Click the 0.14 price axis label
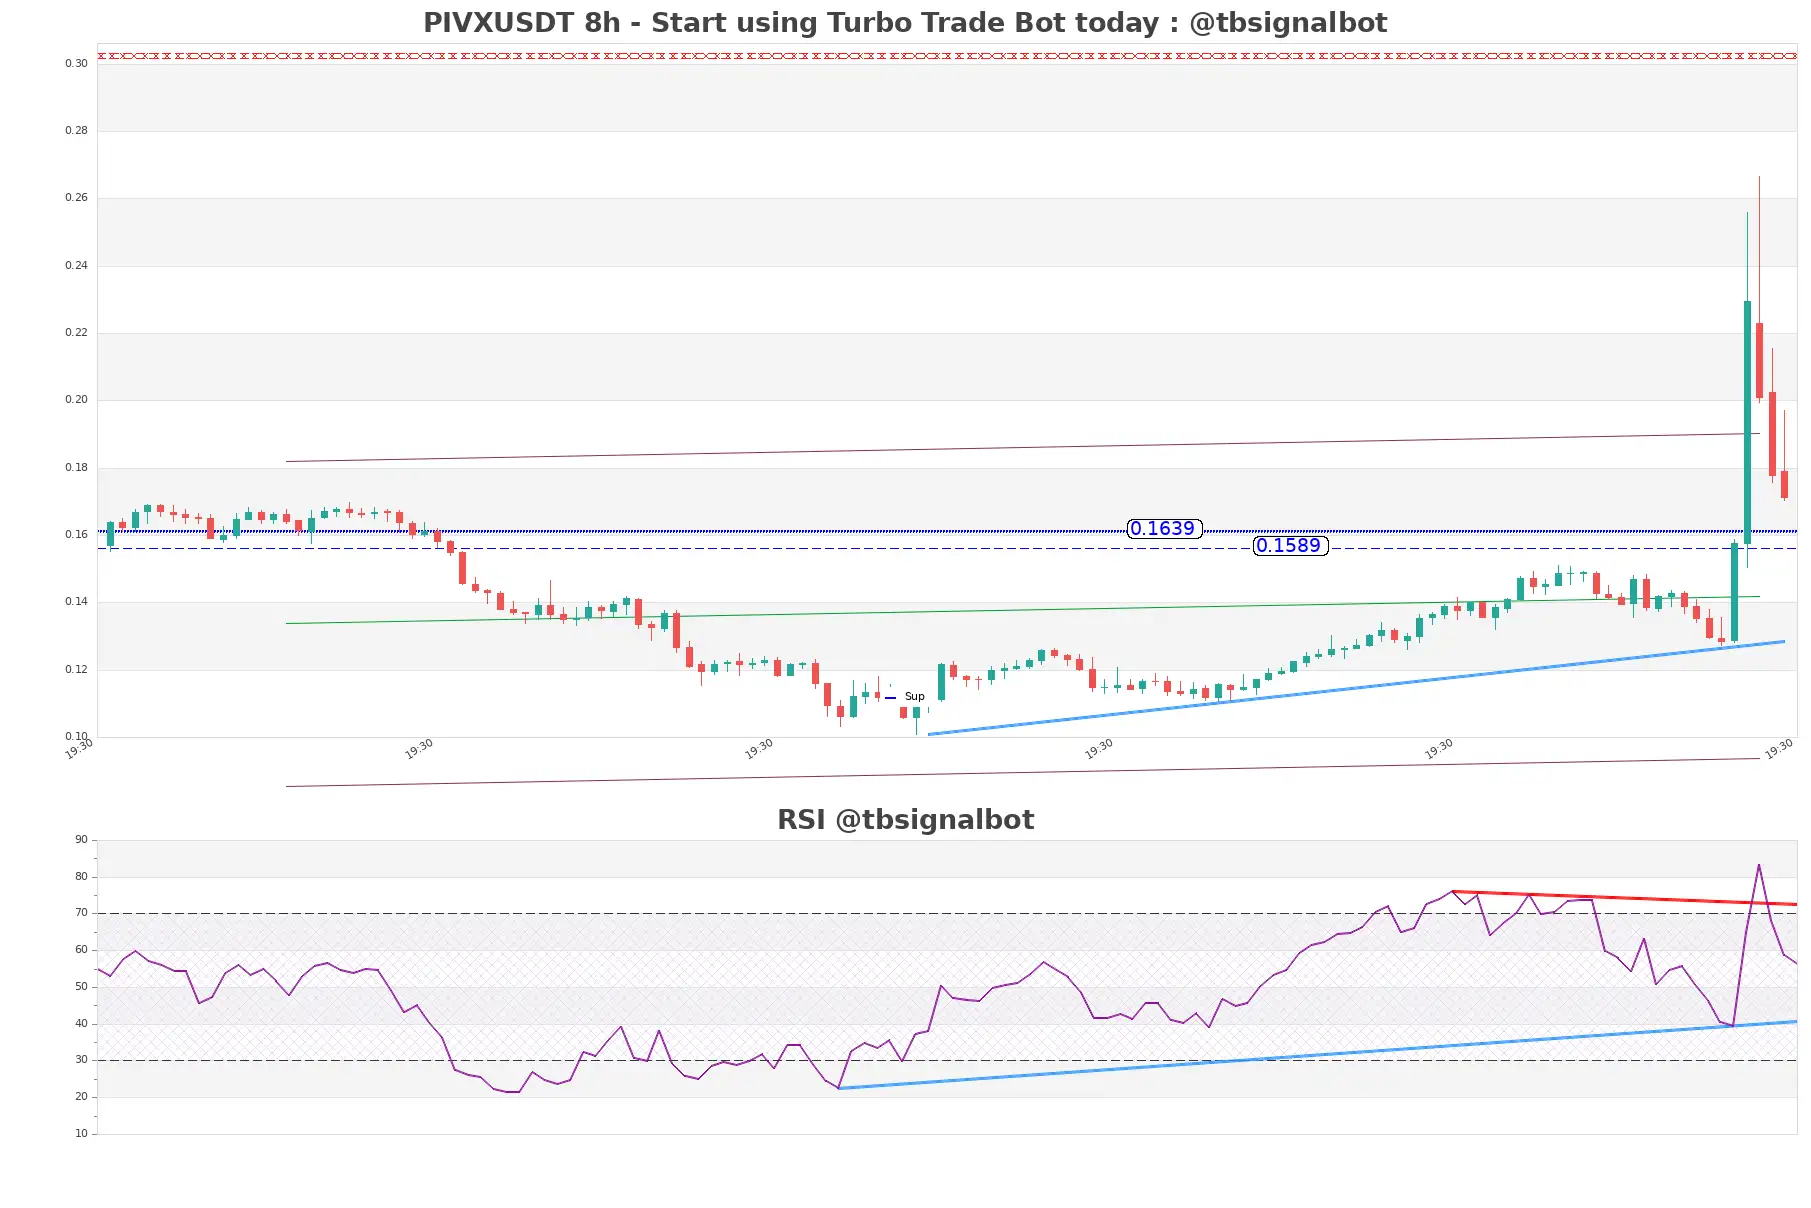The width and height of the screenshot is (1811, 1208). (77, 601)
